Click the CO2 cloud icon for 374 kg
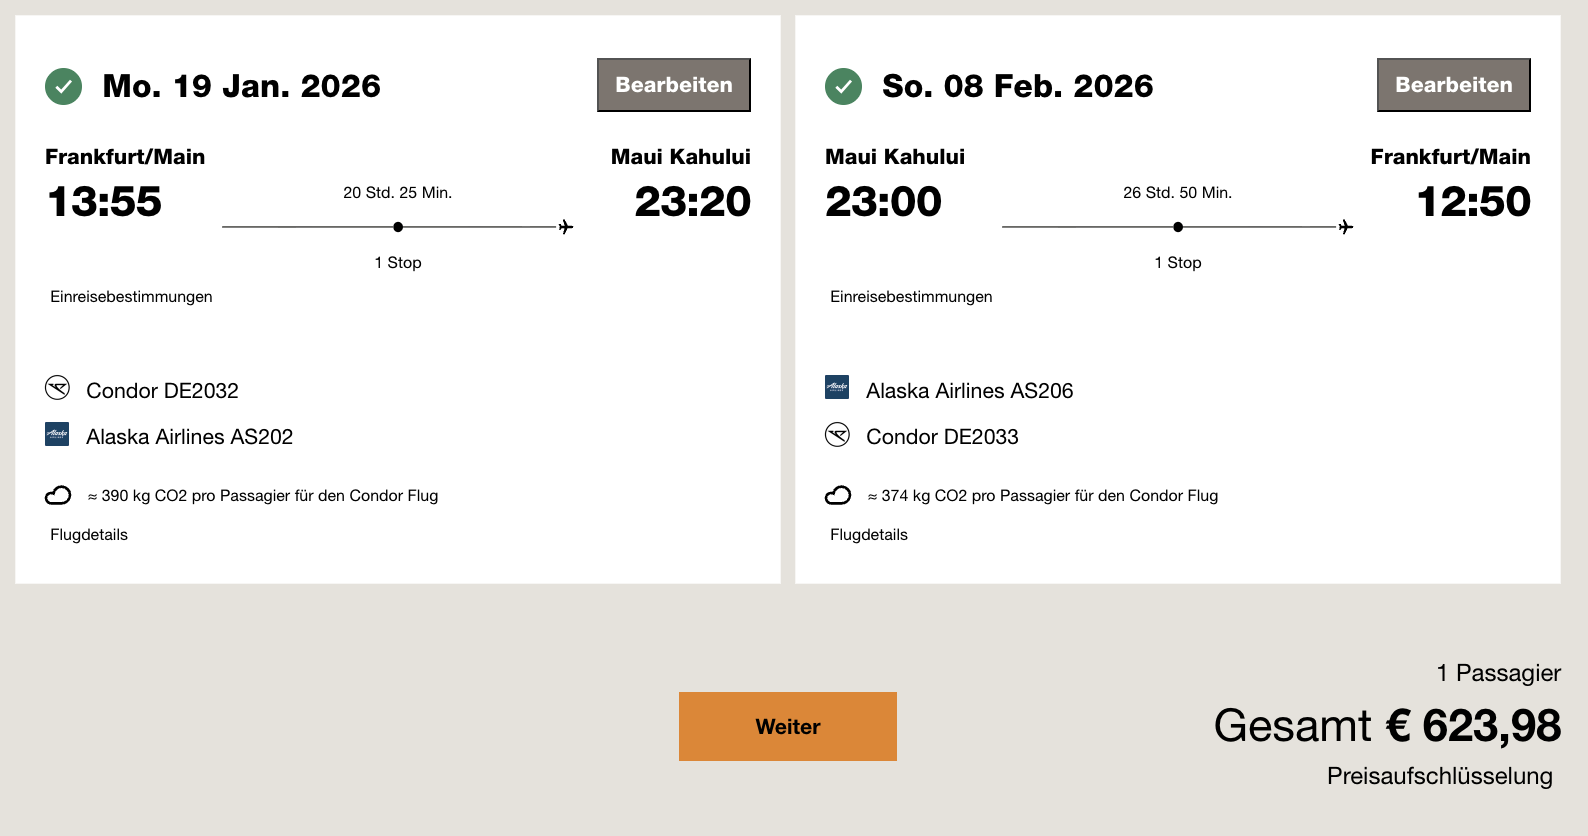 [x=838, y=495]
